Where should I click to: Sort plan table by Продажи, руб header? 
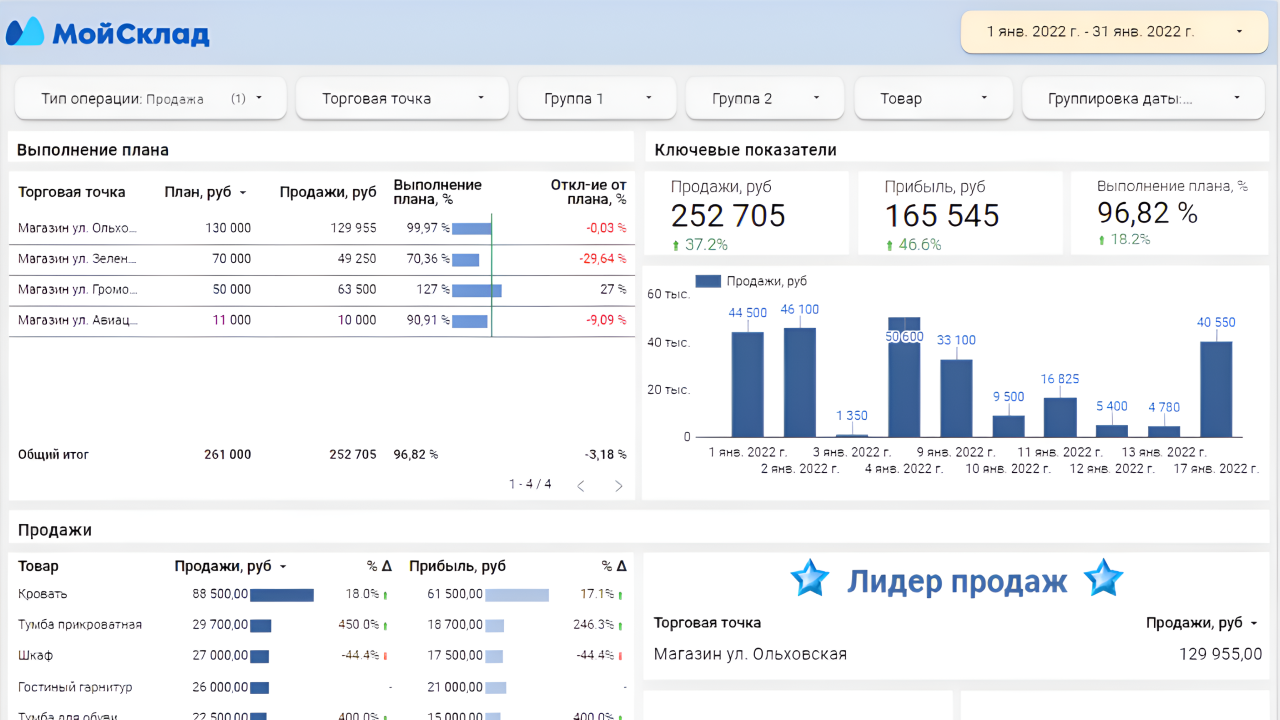coord(328,192)
